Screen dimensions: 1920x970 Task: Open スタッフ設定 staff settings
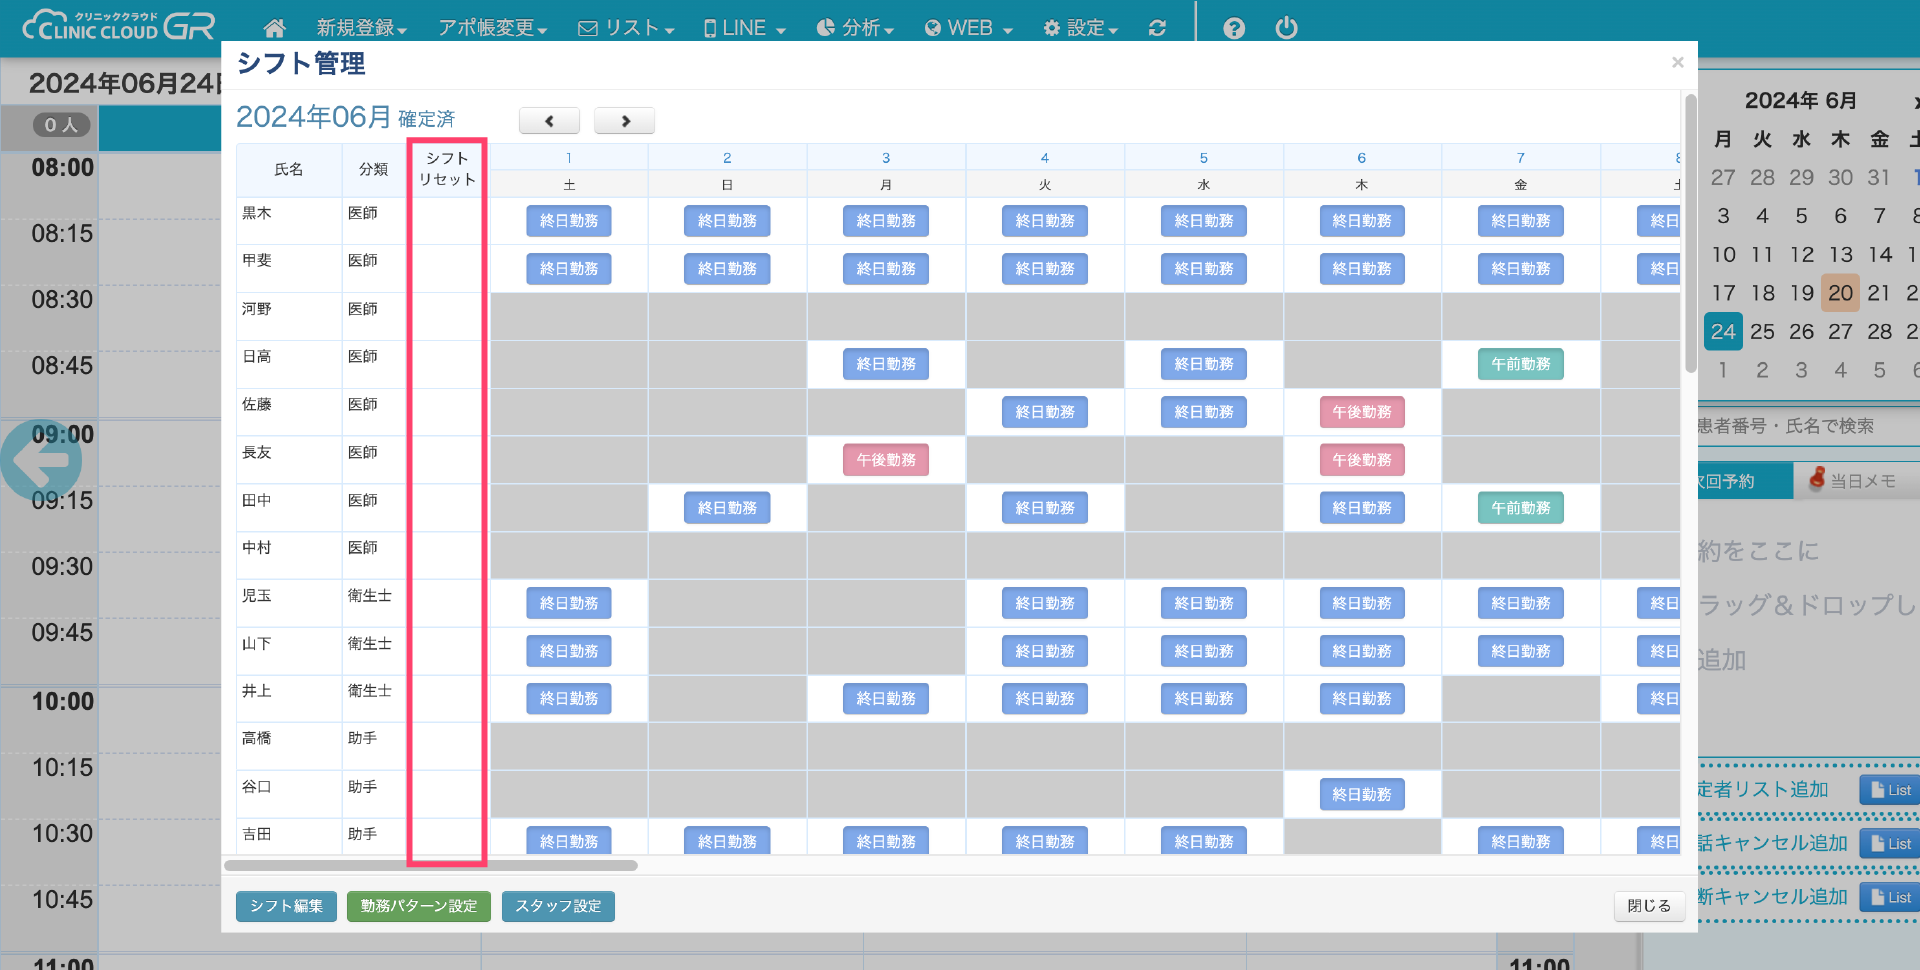pos(558,906)
